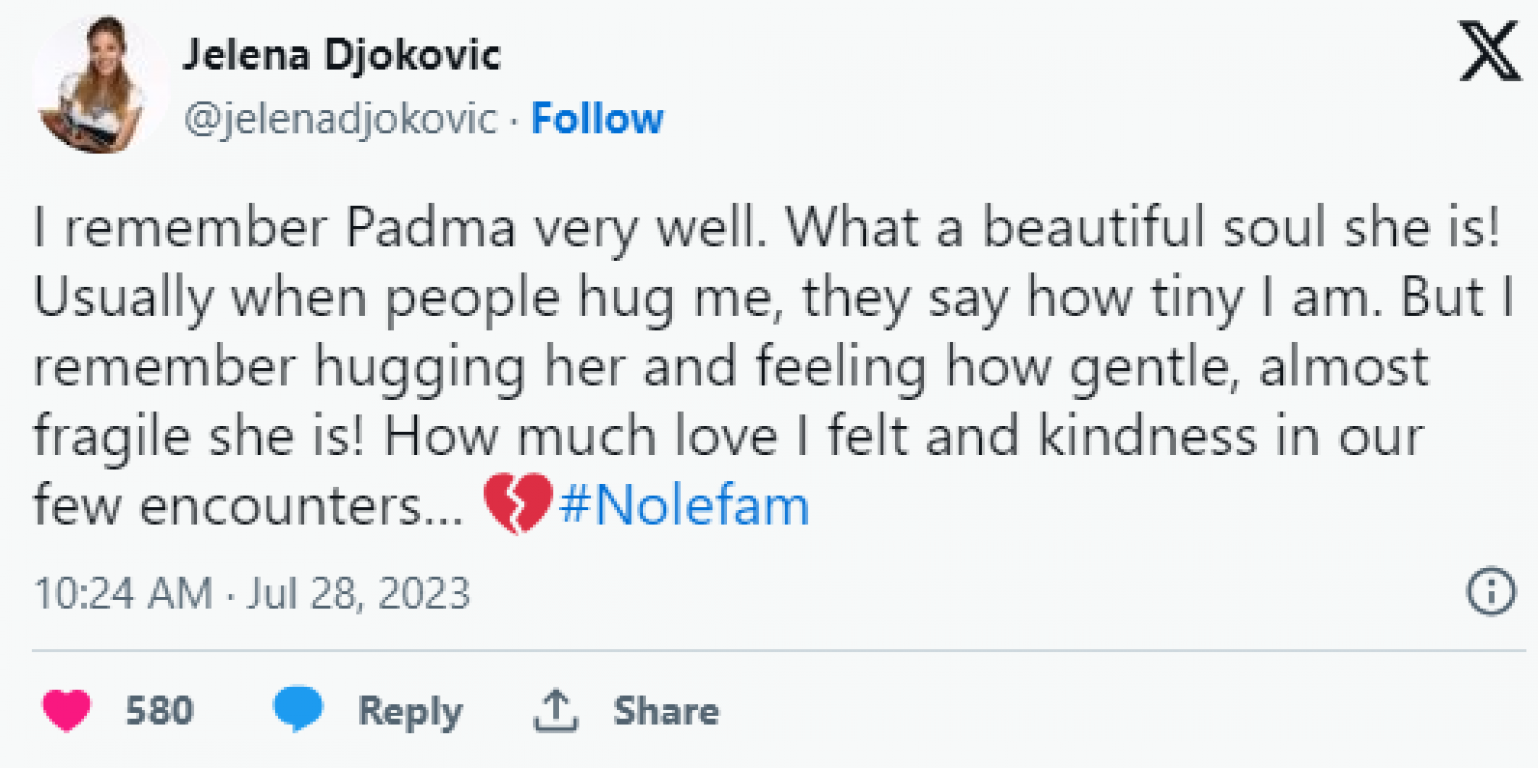
Task: Click the share upload arrow icon
Action: tap(556, 710)
